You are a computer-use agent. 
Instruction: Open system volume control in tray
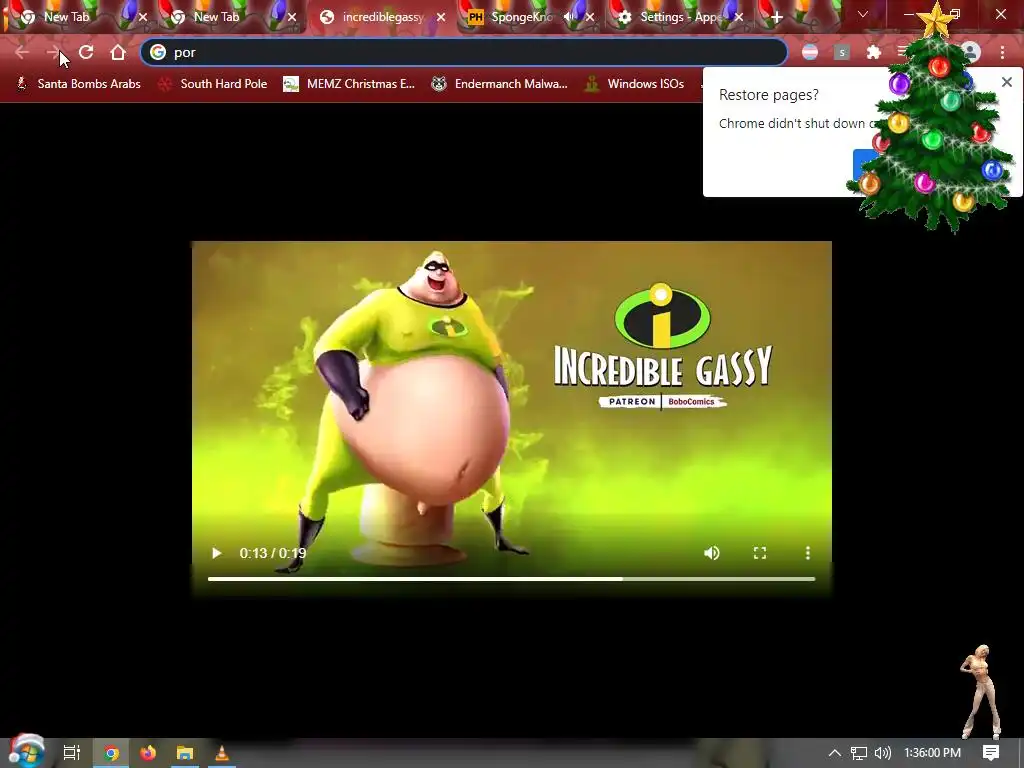pos(882,753)
